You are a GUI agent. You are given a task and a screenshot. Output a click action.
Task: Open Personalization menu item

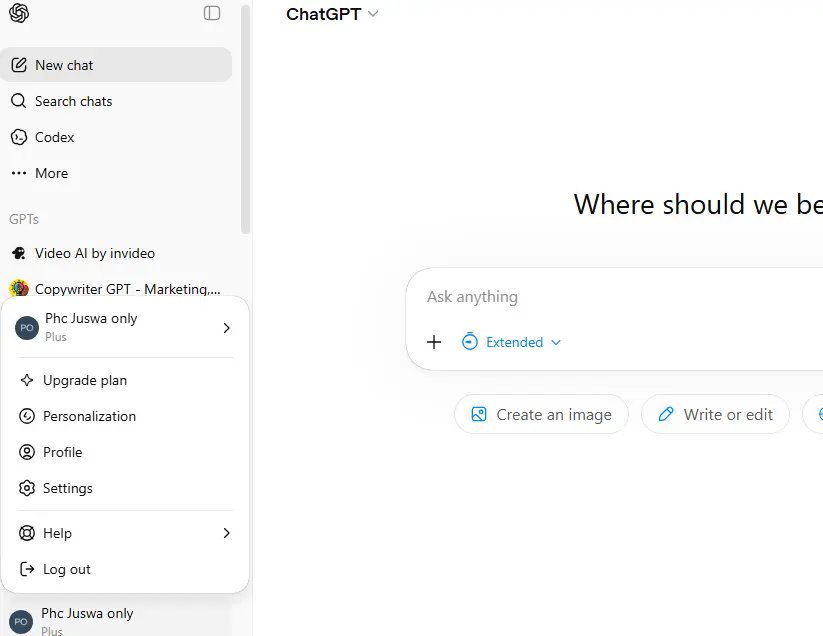point(124,416)
